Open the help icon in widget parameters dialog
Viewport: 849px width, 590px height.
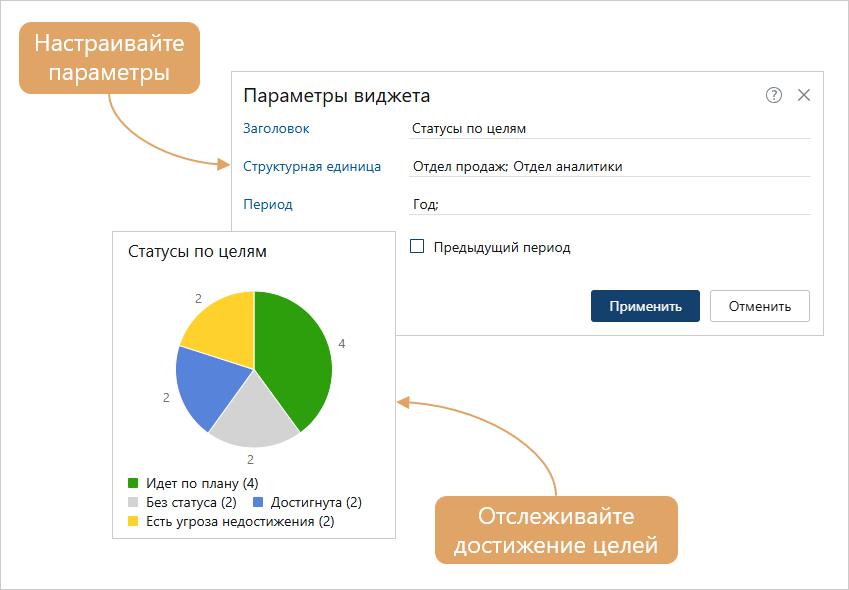[773, 94]
